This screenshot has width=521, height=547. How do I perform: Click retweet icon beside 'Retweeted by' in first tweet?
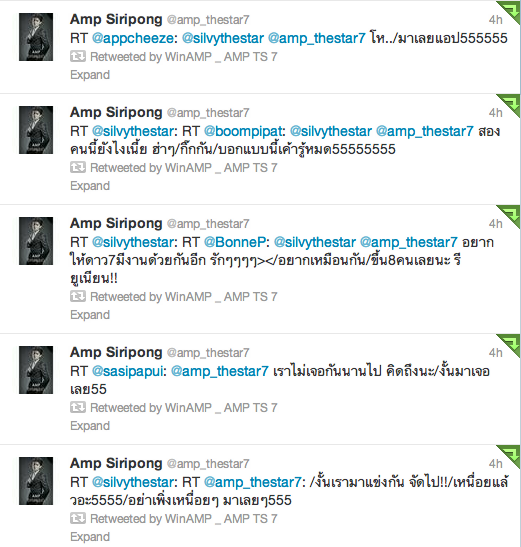[x=78, y=57]
